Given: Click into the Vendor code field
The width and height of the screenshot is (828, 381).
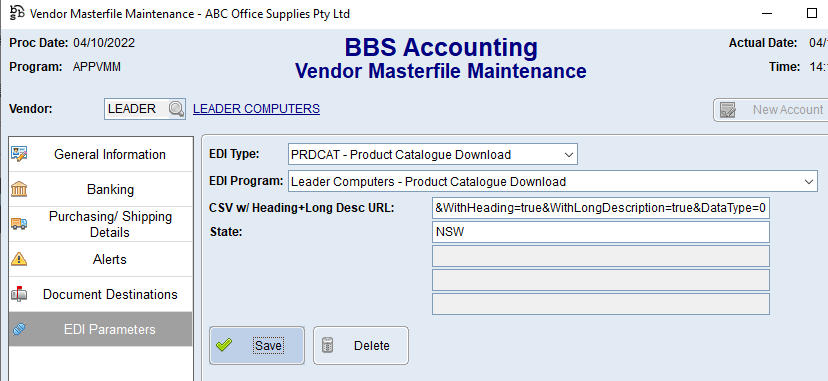Looking at the screenshot, I should tap(137, 109).
